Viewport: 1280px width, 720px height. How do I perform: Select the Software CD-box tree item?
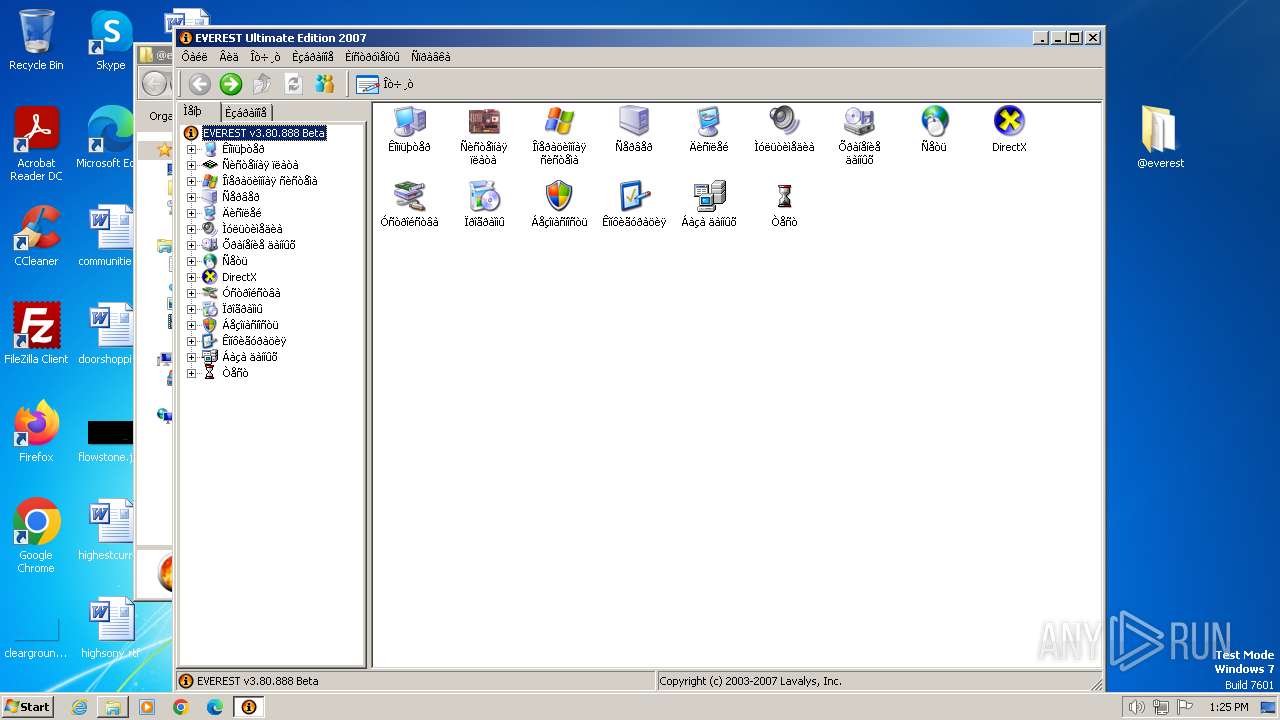[x=242, y=309]
